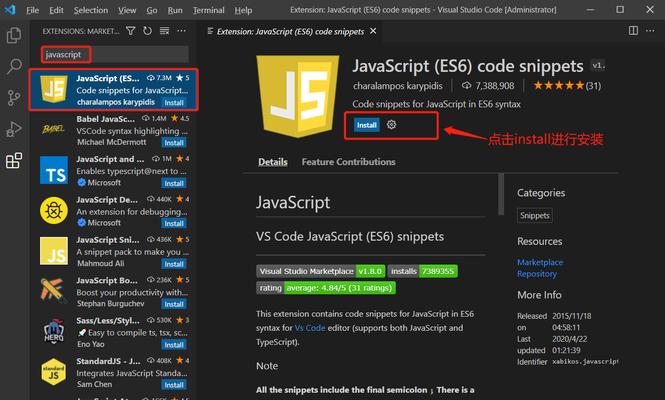Install JavaScript (ES6) snippets from the list

(174, 102)
